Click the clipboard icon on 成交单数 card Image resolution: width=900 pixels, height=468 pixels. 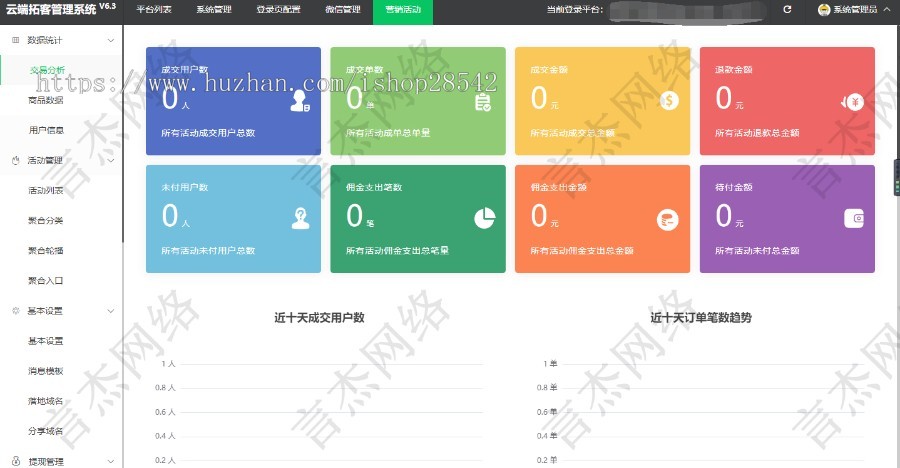click(483, 102)
